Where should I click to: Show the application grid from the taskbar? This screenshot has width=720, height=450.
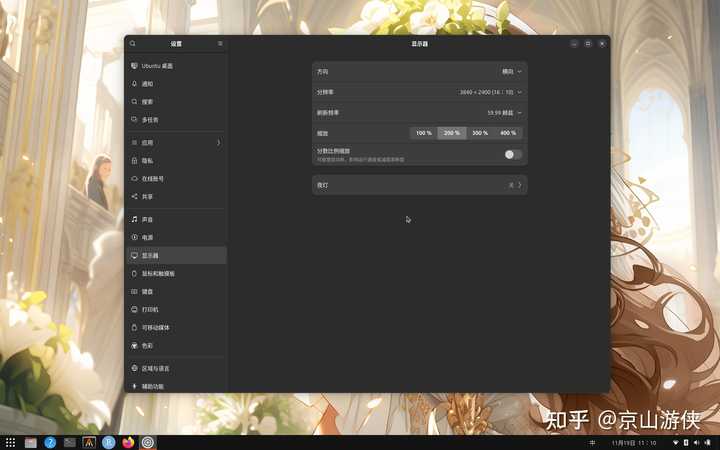[x=10, y=443]
